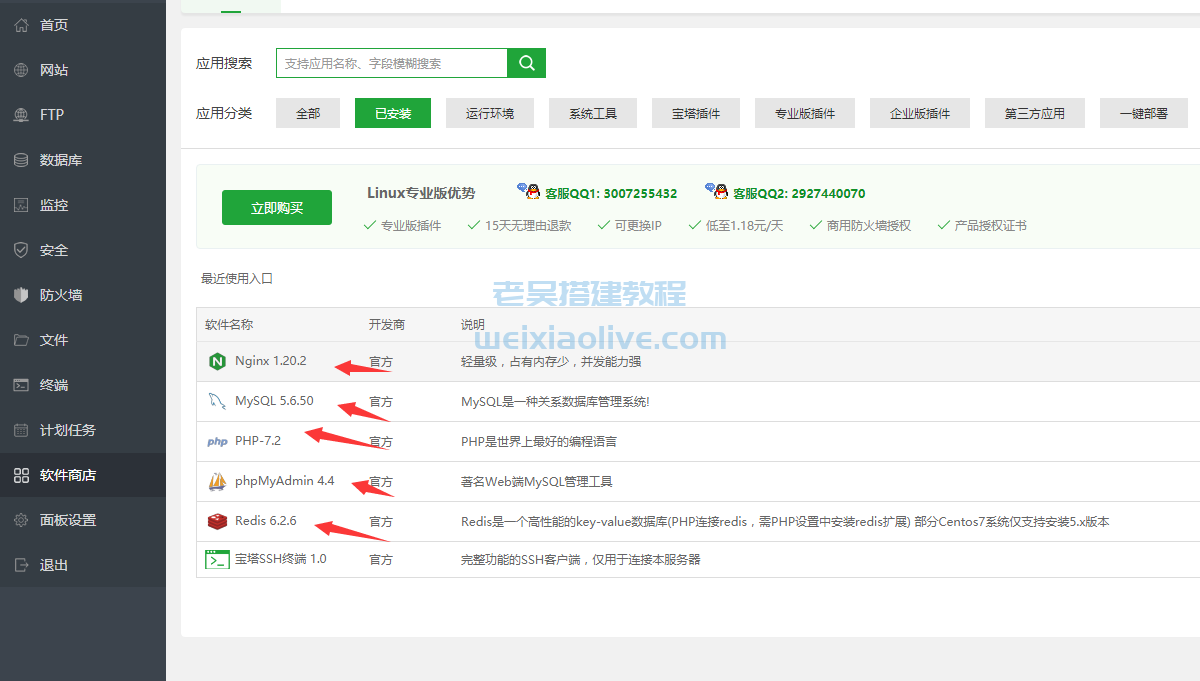Click the FTP globe icon in sidebar
The image size is (1200, 681).
pyautogui.click(x=21, y=115)
